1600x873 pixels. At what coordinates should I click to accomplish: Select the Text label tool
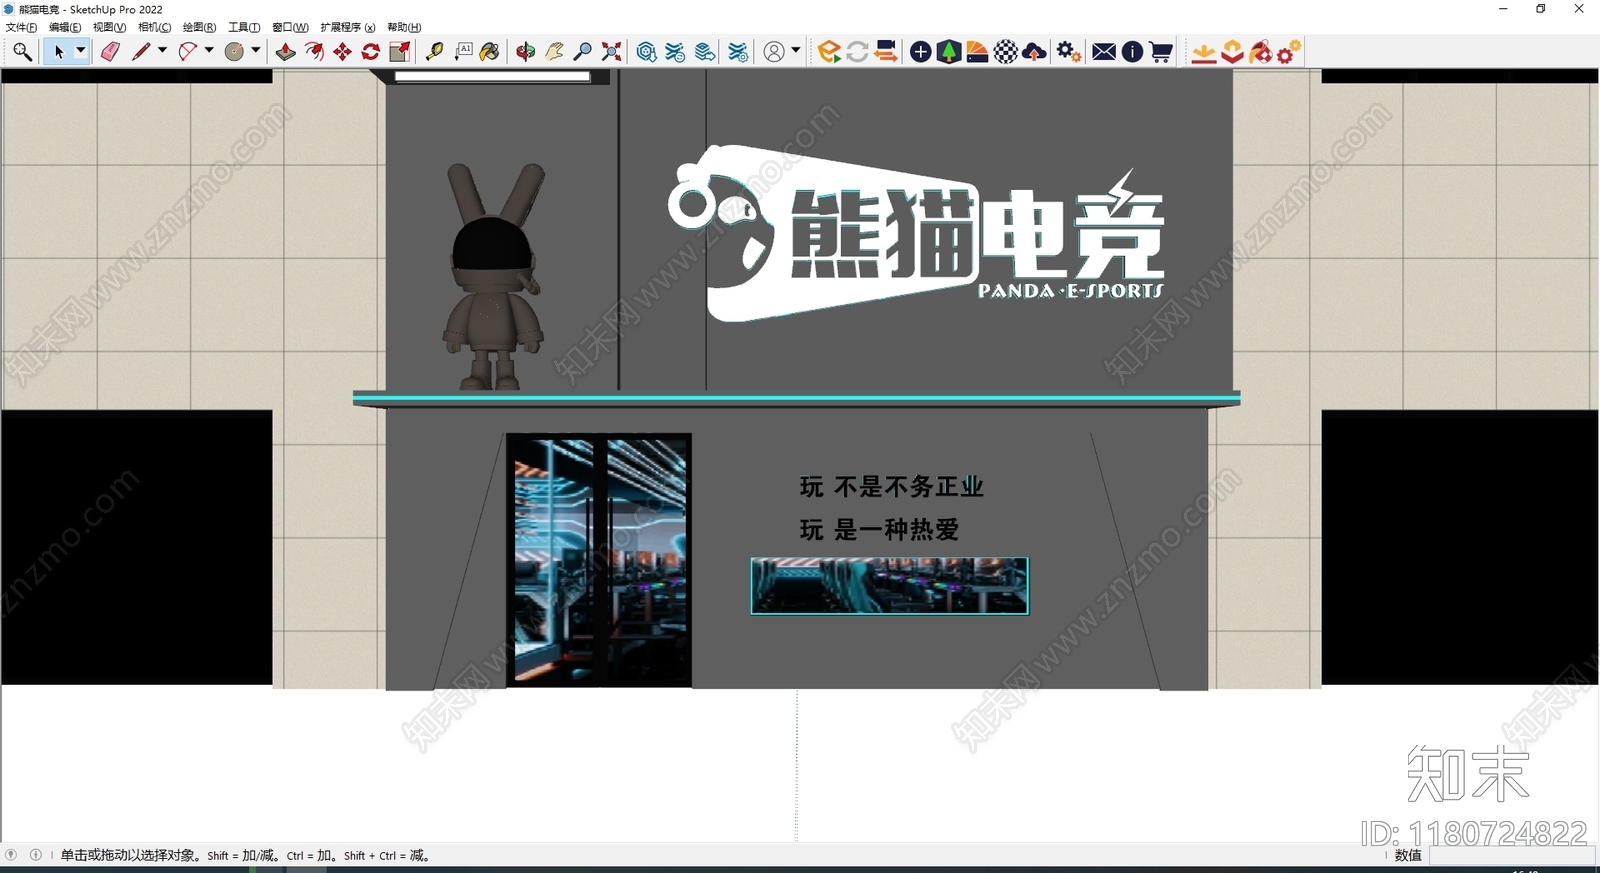[464, 51]
